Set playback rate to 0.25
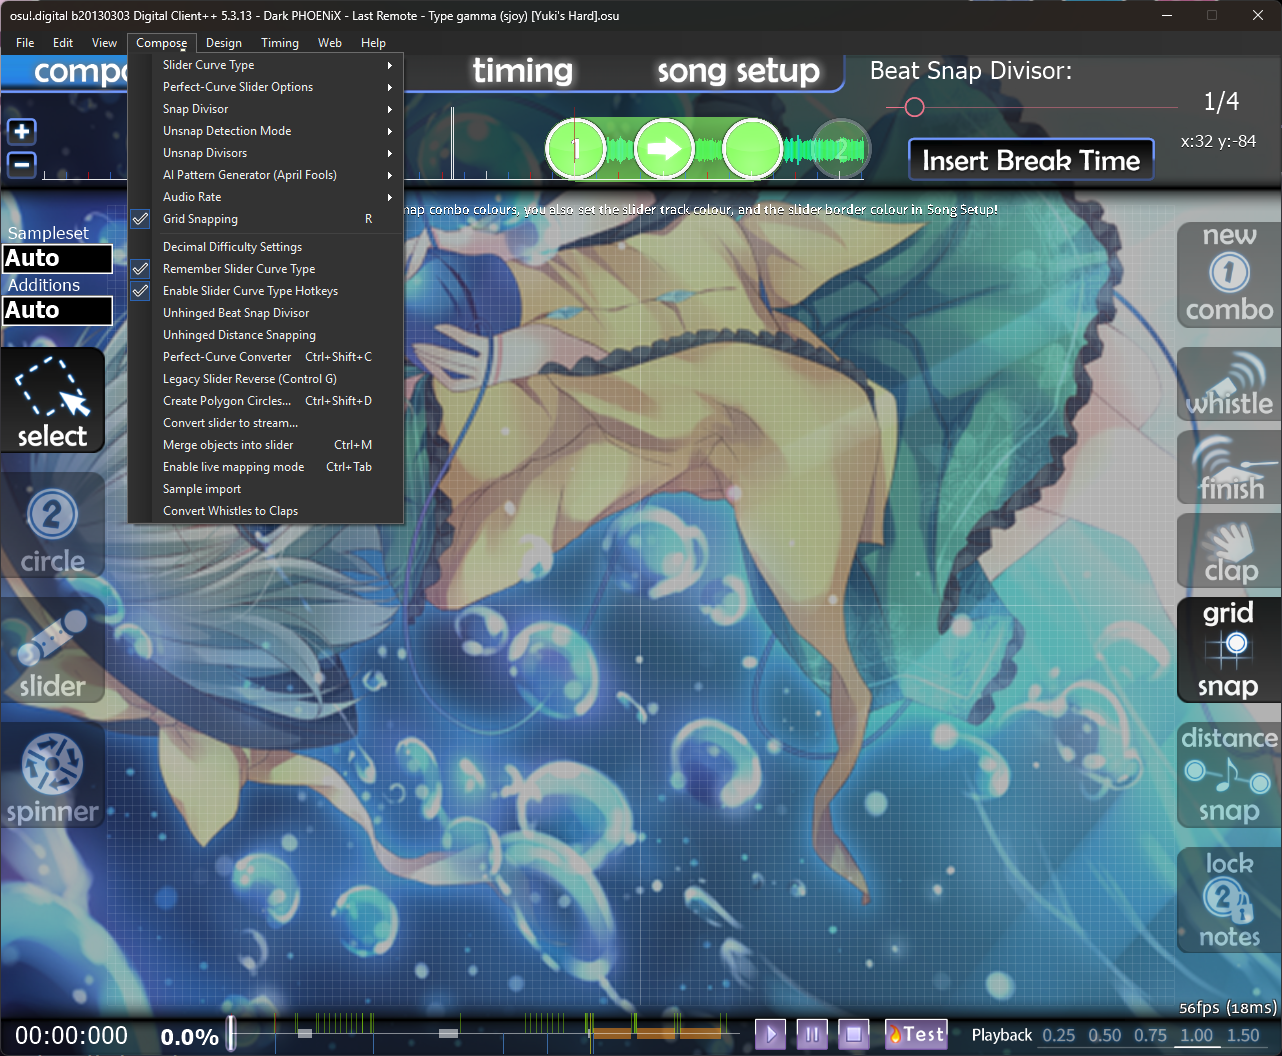The height and width of the screenshot is (1056, 1282). [1059, 1035]
